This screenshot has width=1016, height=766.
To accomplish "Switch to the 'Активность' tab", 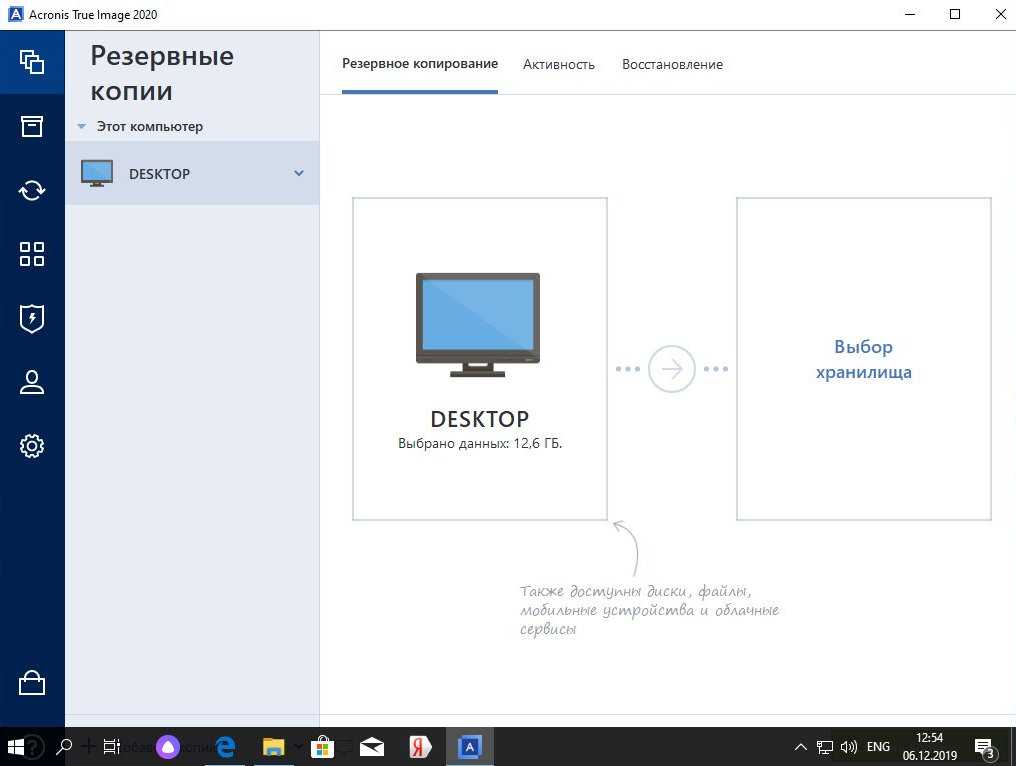I will coord(558,64).
